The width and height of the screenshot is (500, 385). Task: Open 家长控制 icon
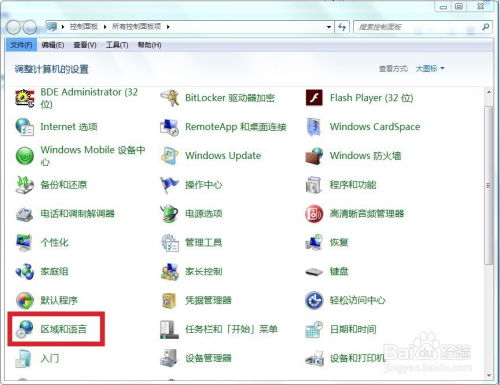(x=169, y=271)
